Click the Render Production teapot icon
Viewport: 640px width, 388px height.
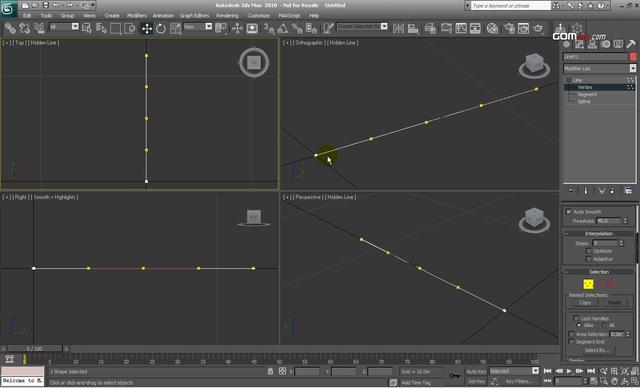click(x=538, y=28)
